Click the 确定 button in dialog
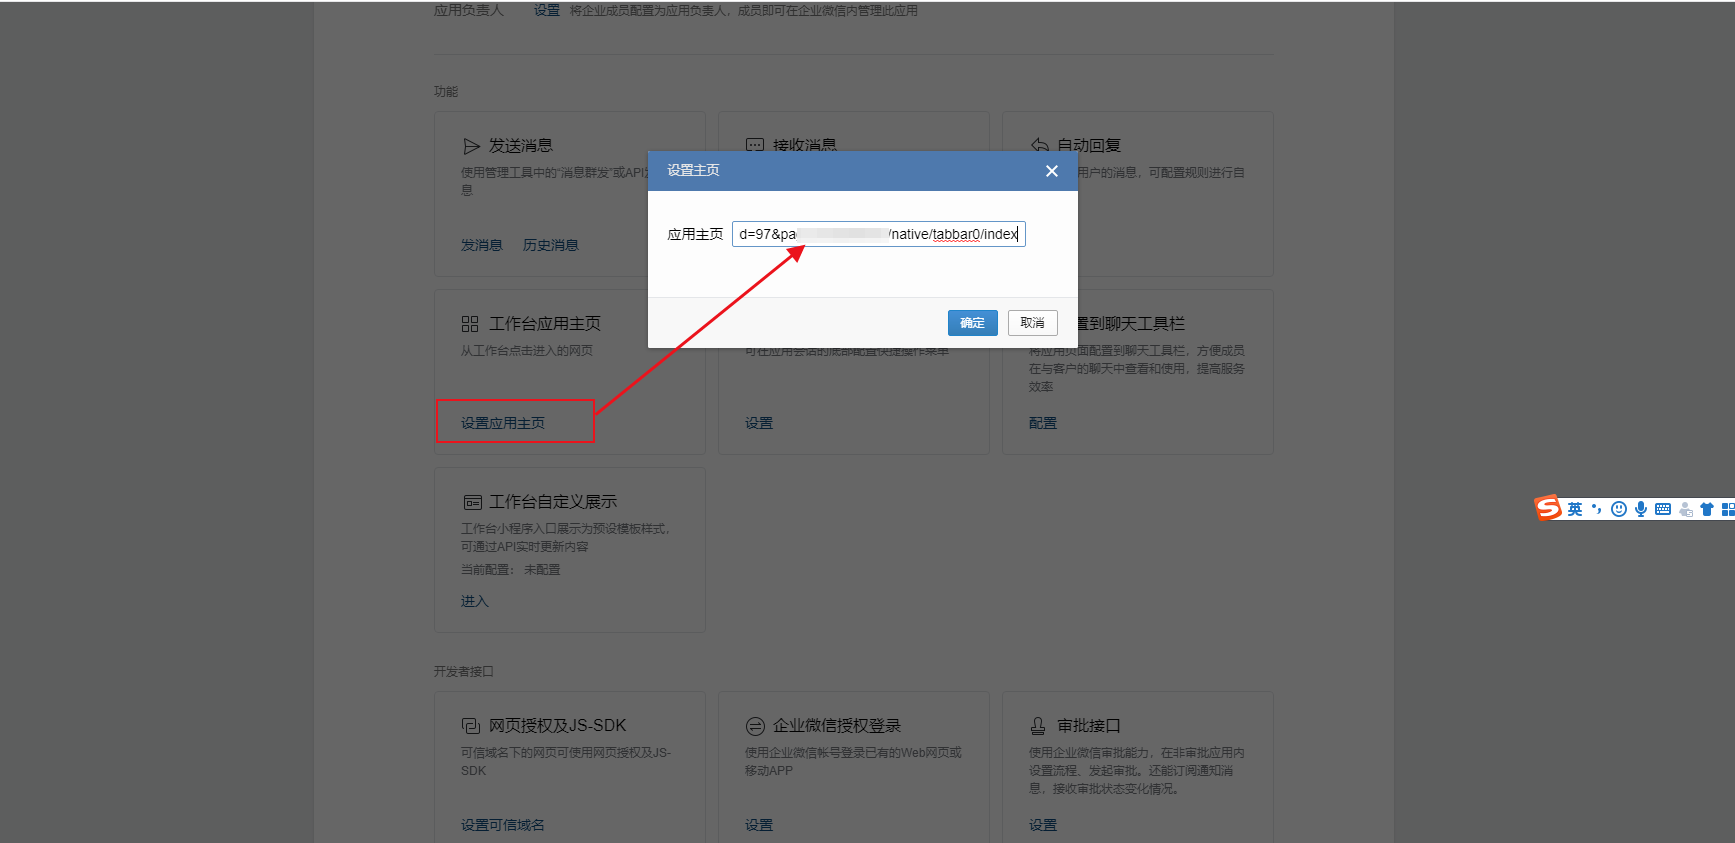The image size is (1735, 843). [x=972, y=323]
